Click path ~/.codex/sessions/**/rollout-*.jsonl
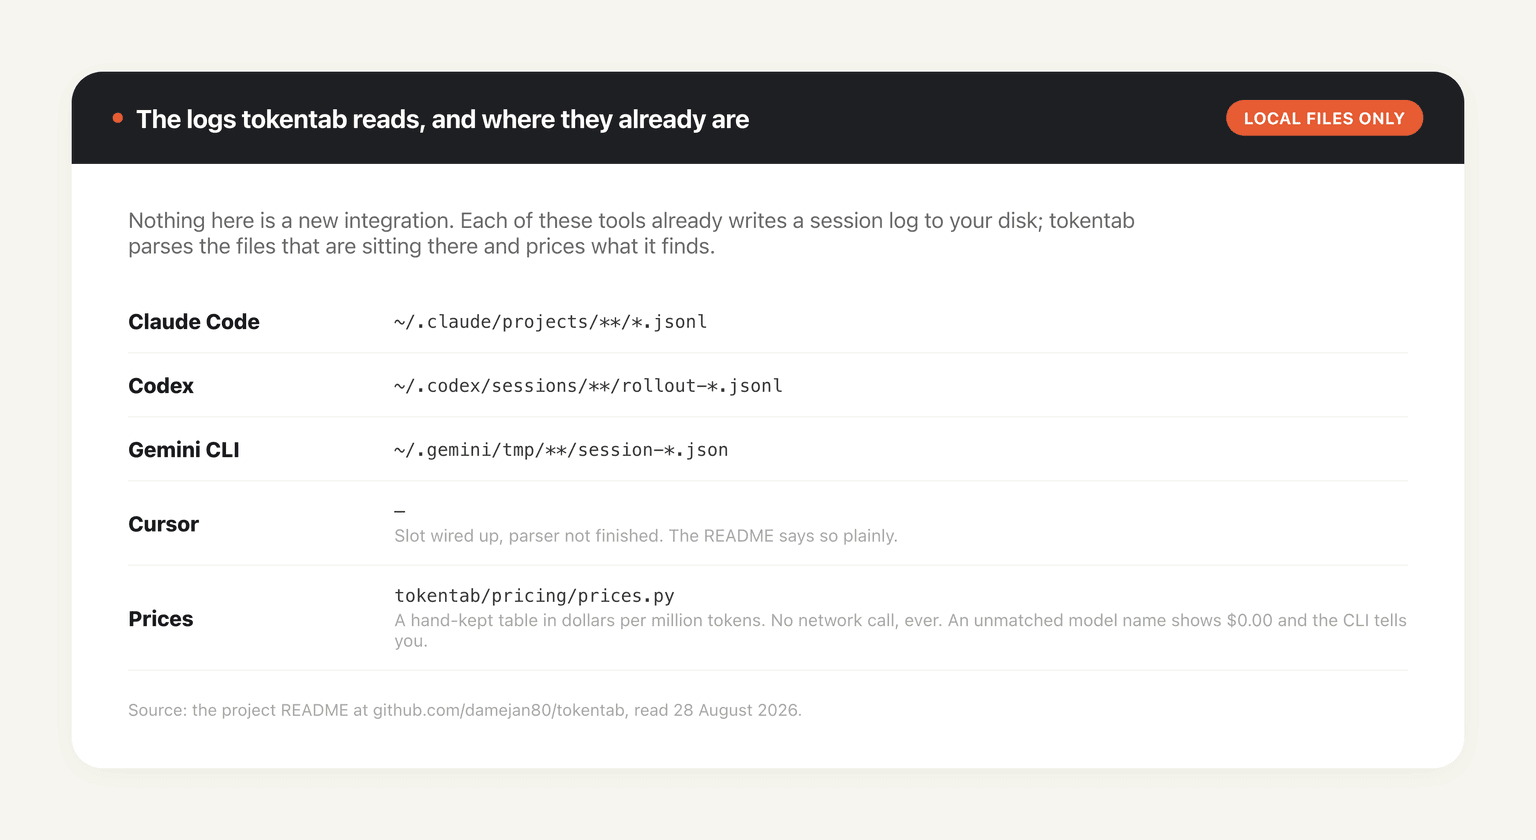 [588, 386]
